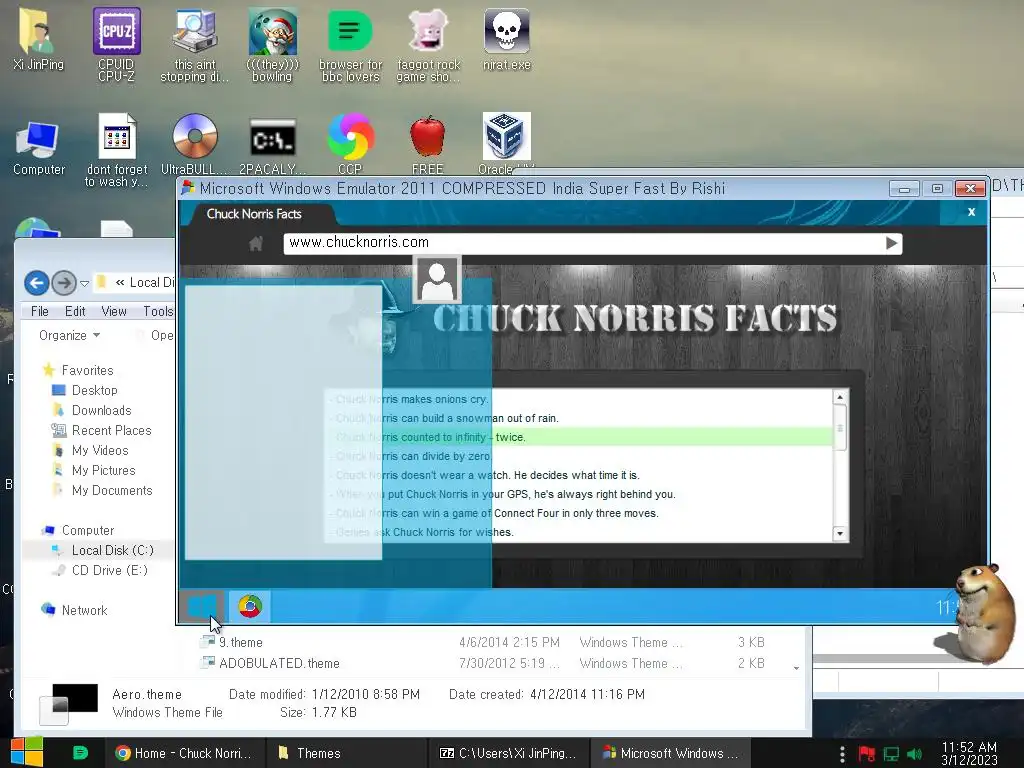Select Downloads in navigation pane

point(92,410)
